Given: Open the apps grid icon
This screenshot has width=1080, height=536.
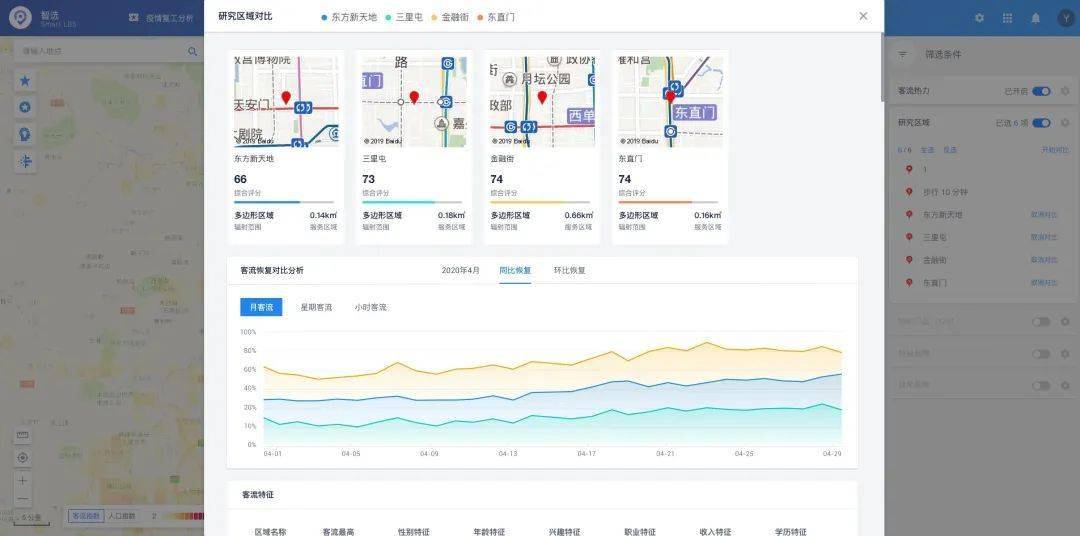Looking at the screenshot, I should (x=1008, y=18).
